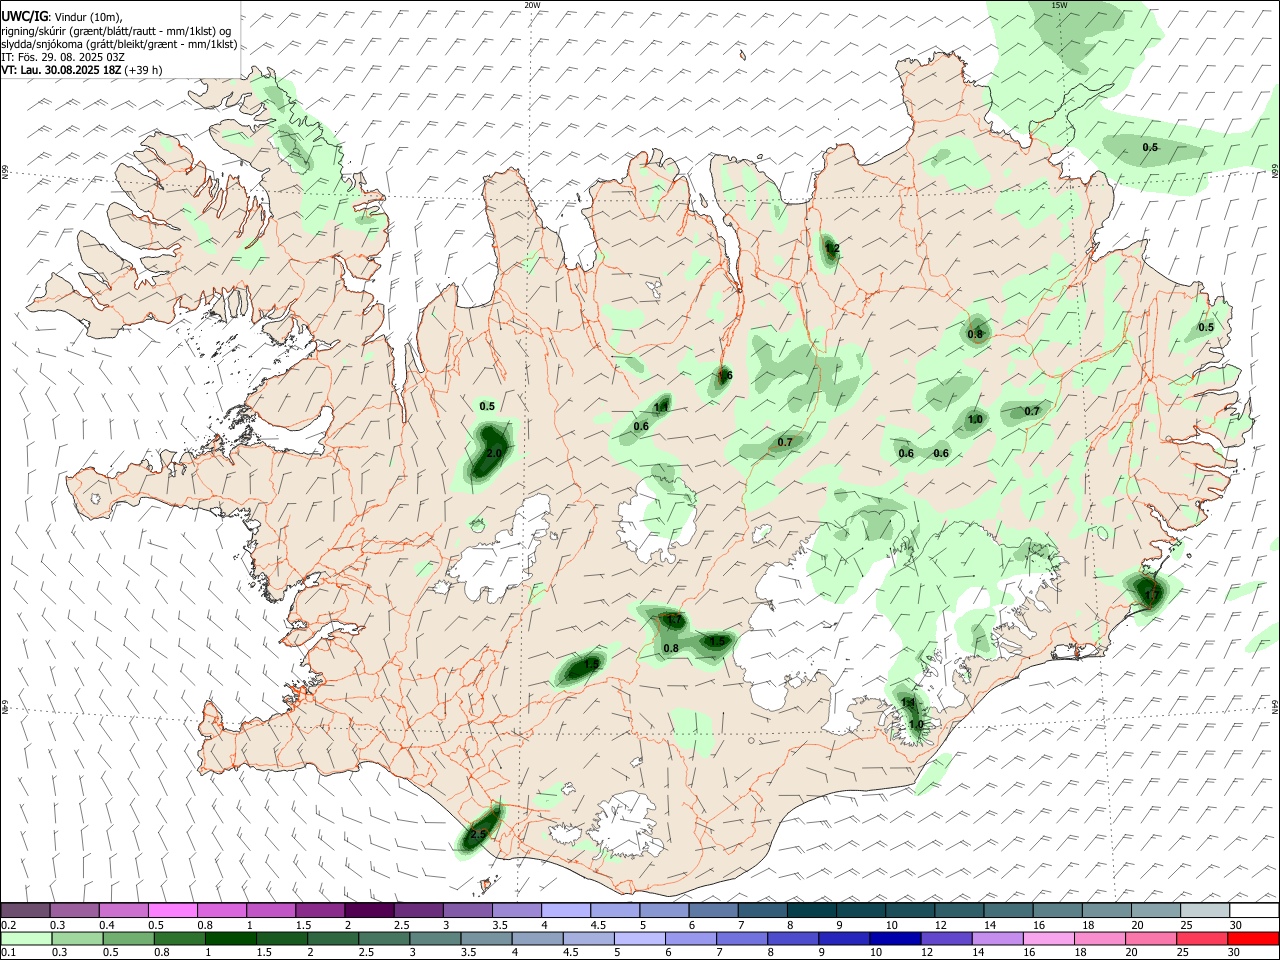The height and width of the screenshot is (960, 1280).
Task: Click the medium green 0.5 swatch in the bottom row
Action: pyautogui.click(x=128, y=939)
